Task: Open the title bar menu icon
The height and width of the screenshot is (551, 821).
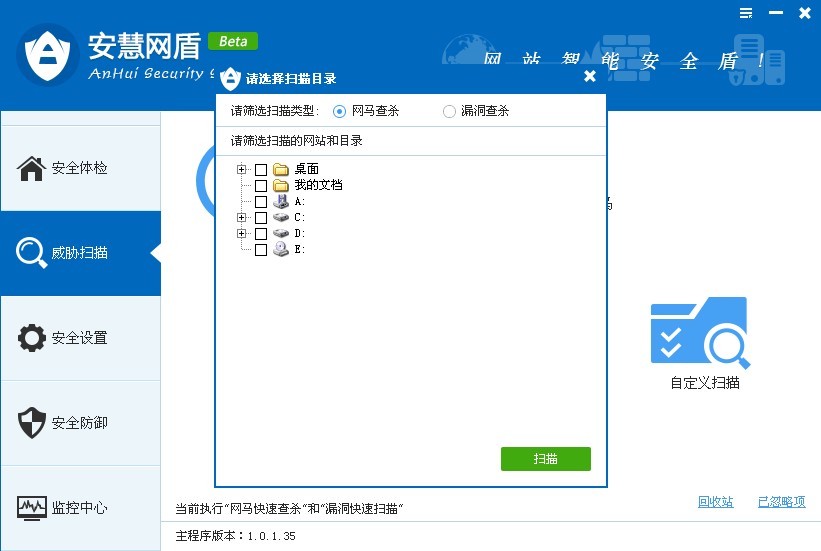Action: click(x=745, y=13)
